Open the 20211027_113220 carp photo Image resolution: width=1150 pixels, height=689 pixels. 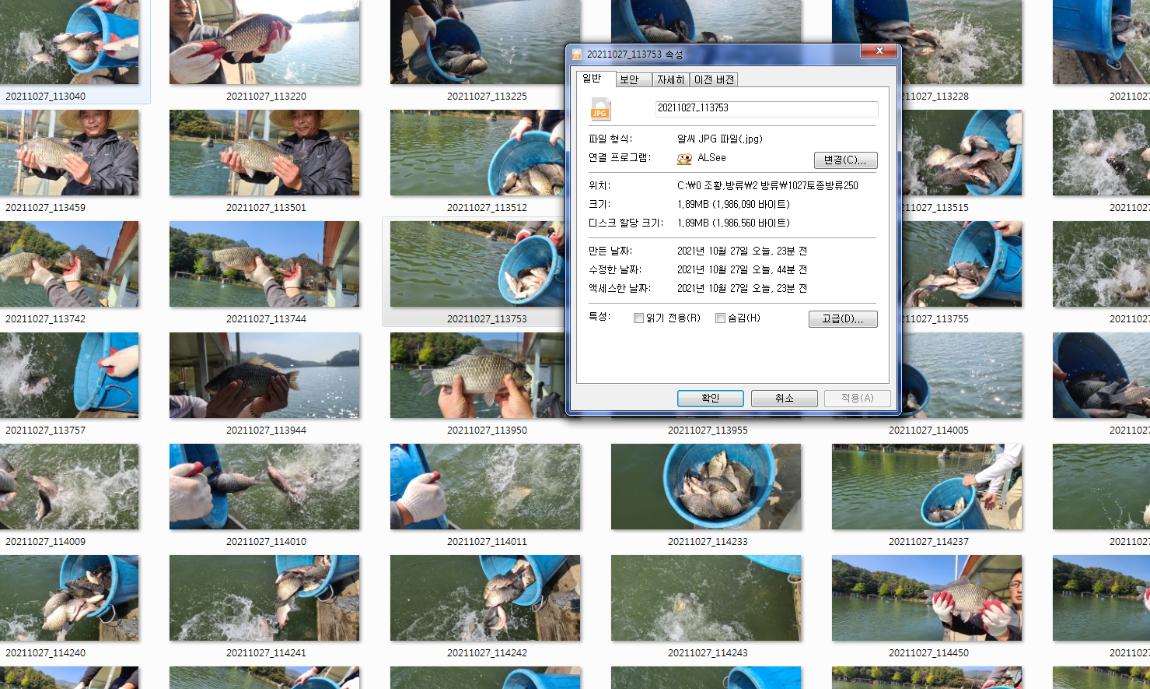[x=264, y=44]
